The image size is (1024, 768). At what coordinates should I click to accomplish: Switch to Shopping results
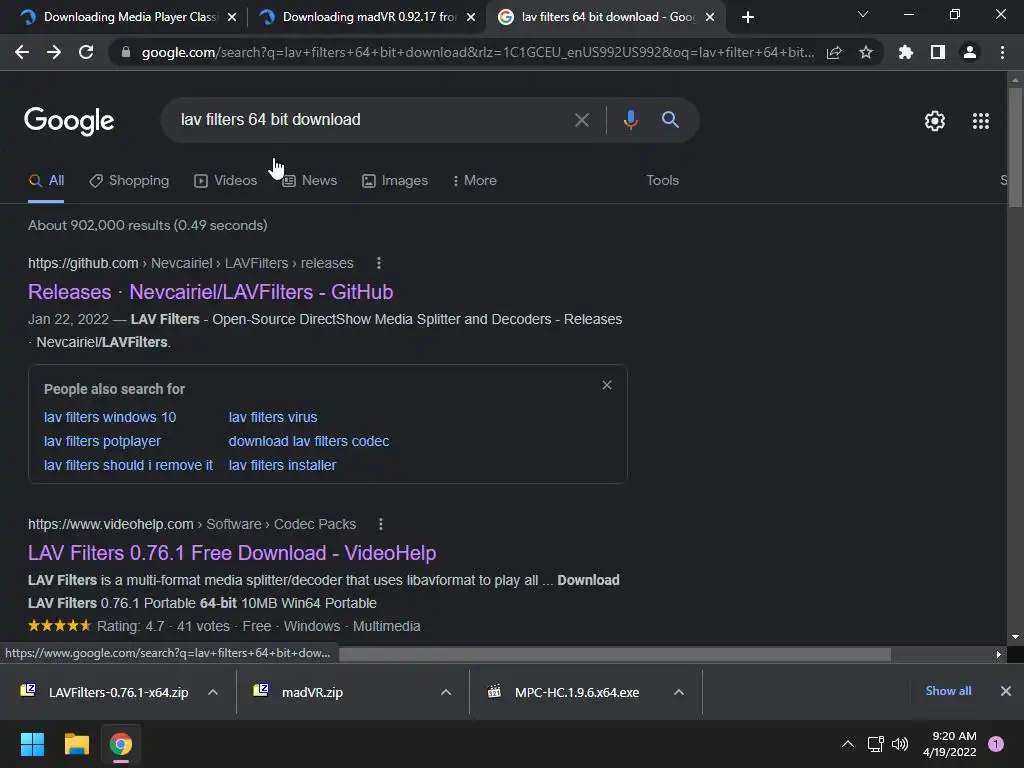pyautogui.click(x=129, y=181)
